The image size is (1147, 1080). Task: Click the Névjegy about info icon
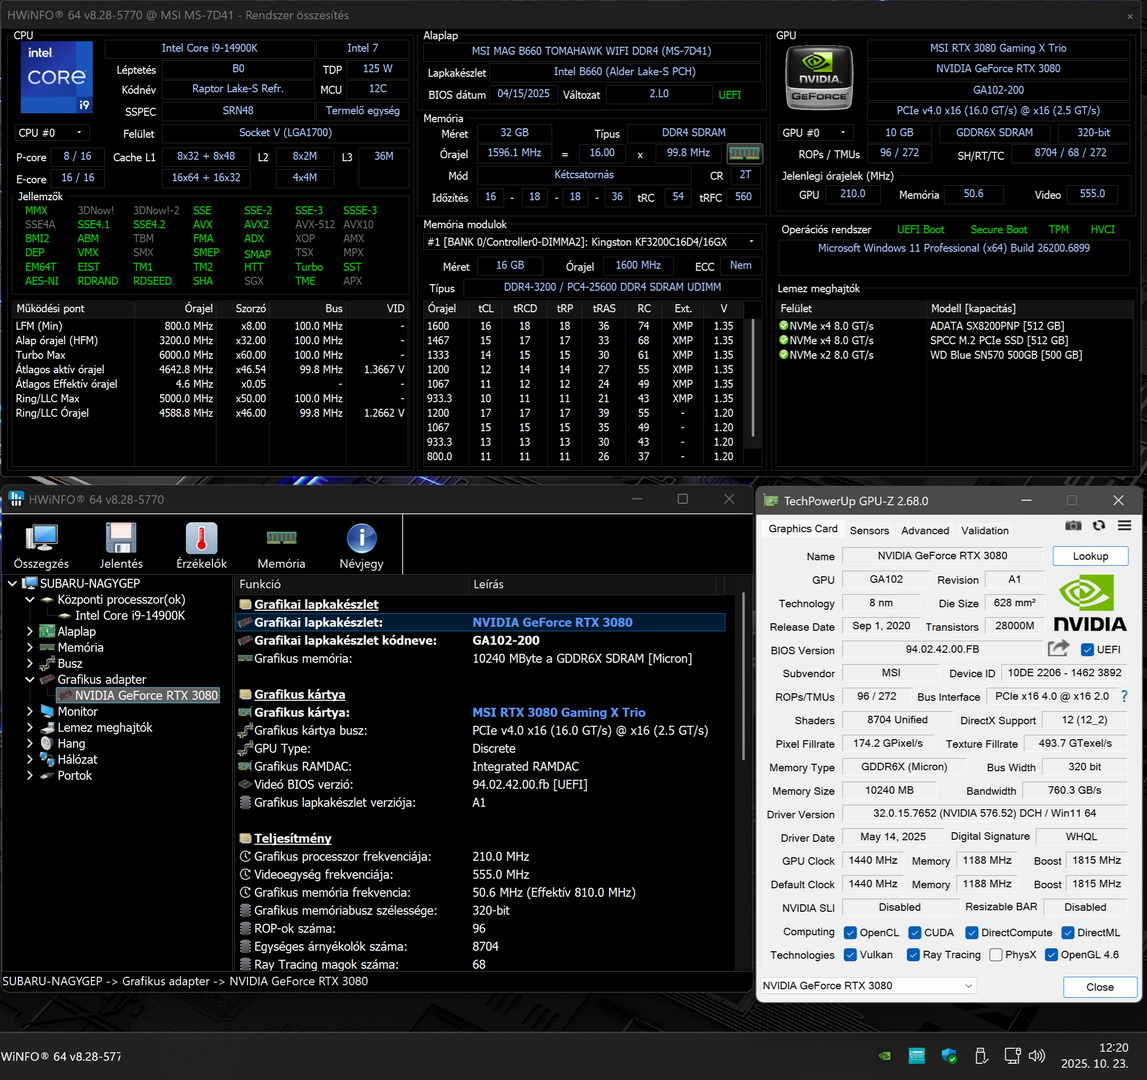(x=361, y=546)
